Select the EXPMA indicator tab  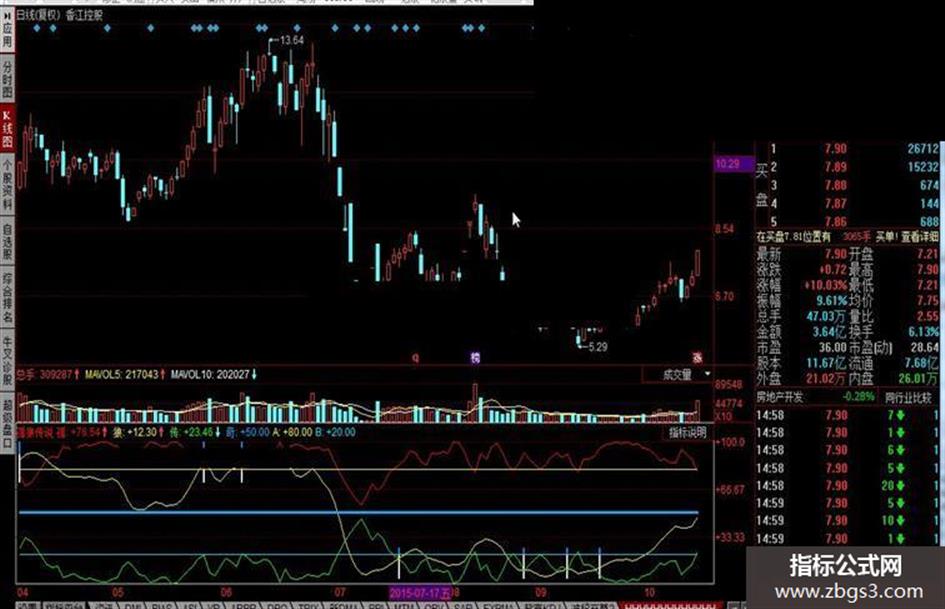point(497,605)
